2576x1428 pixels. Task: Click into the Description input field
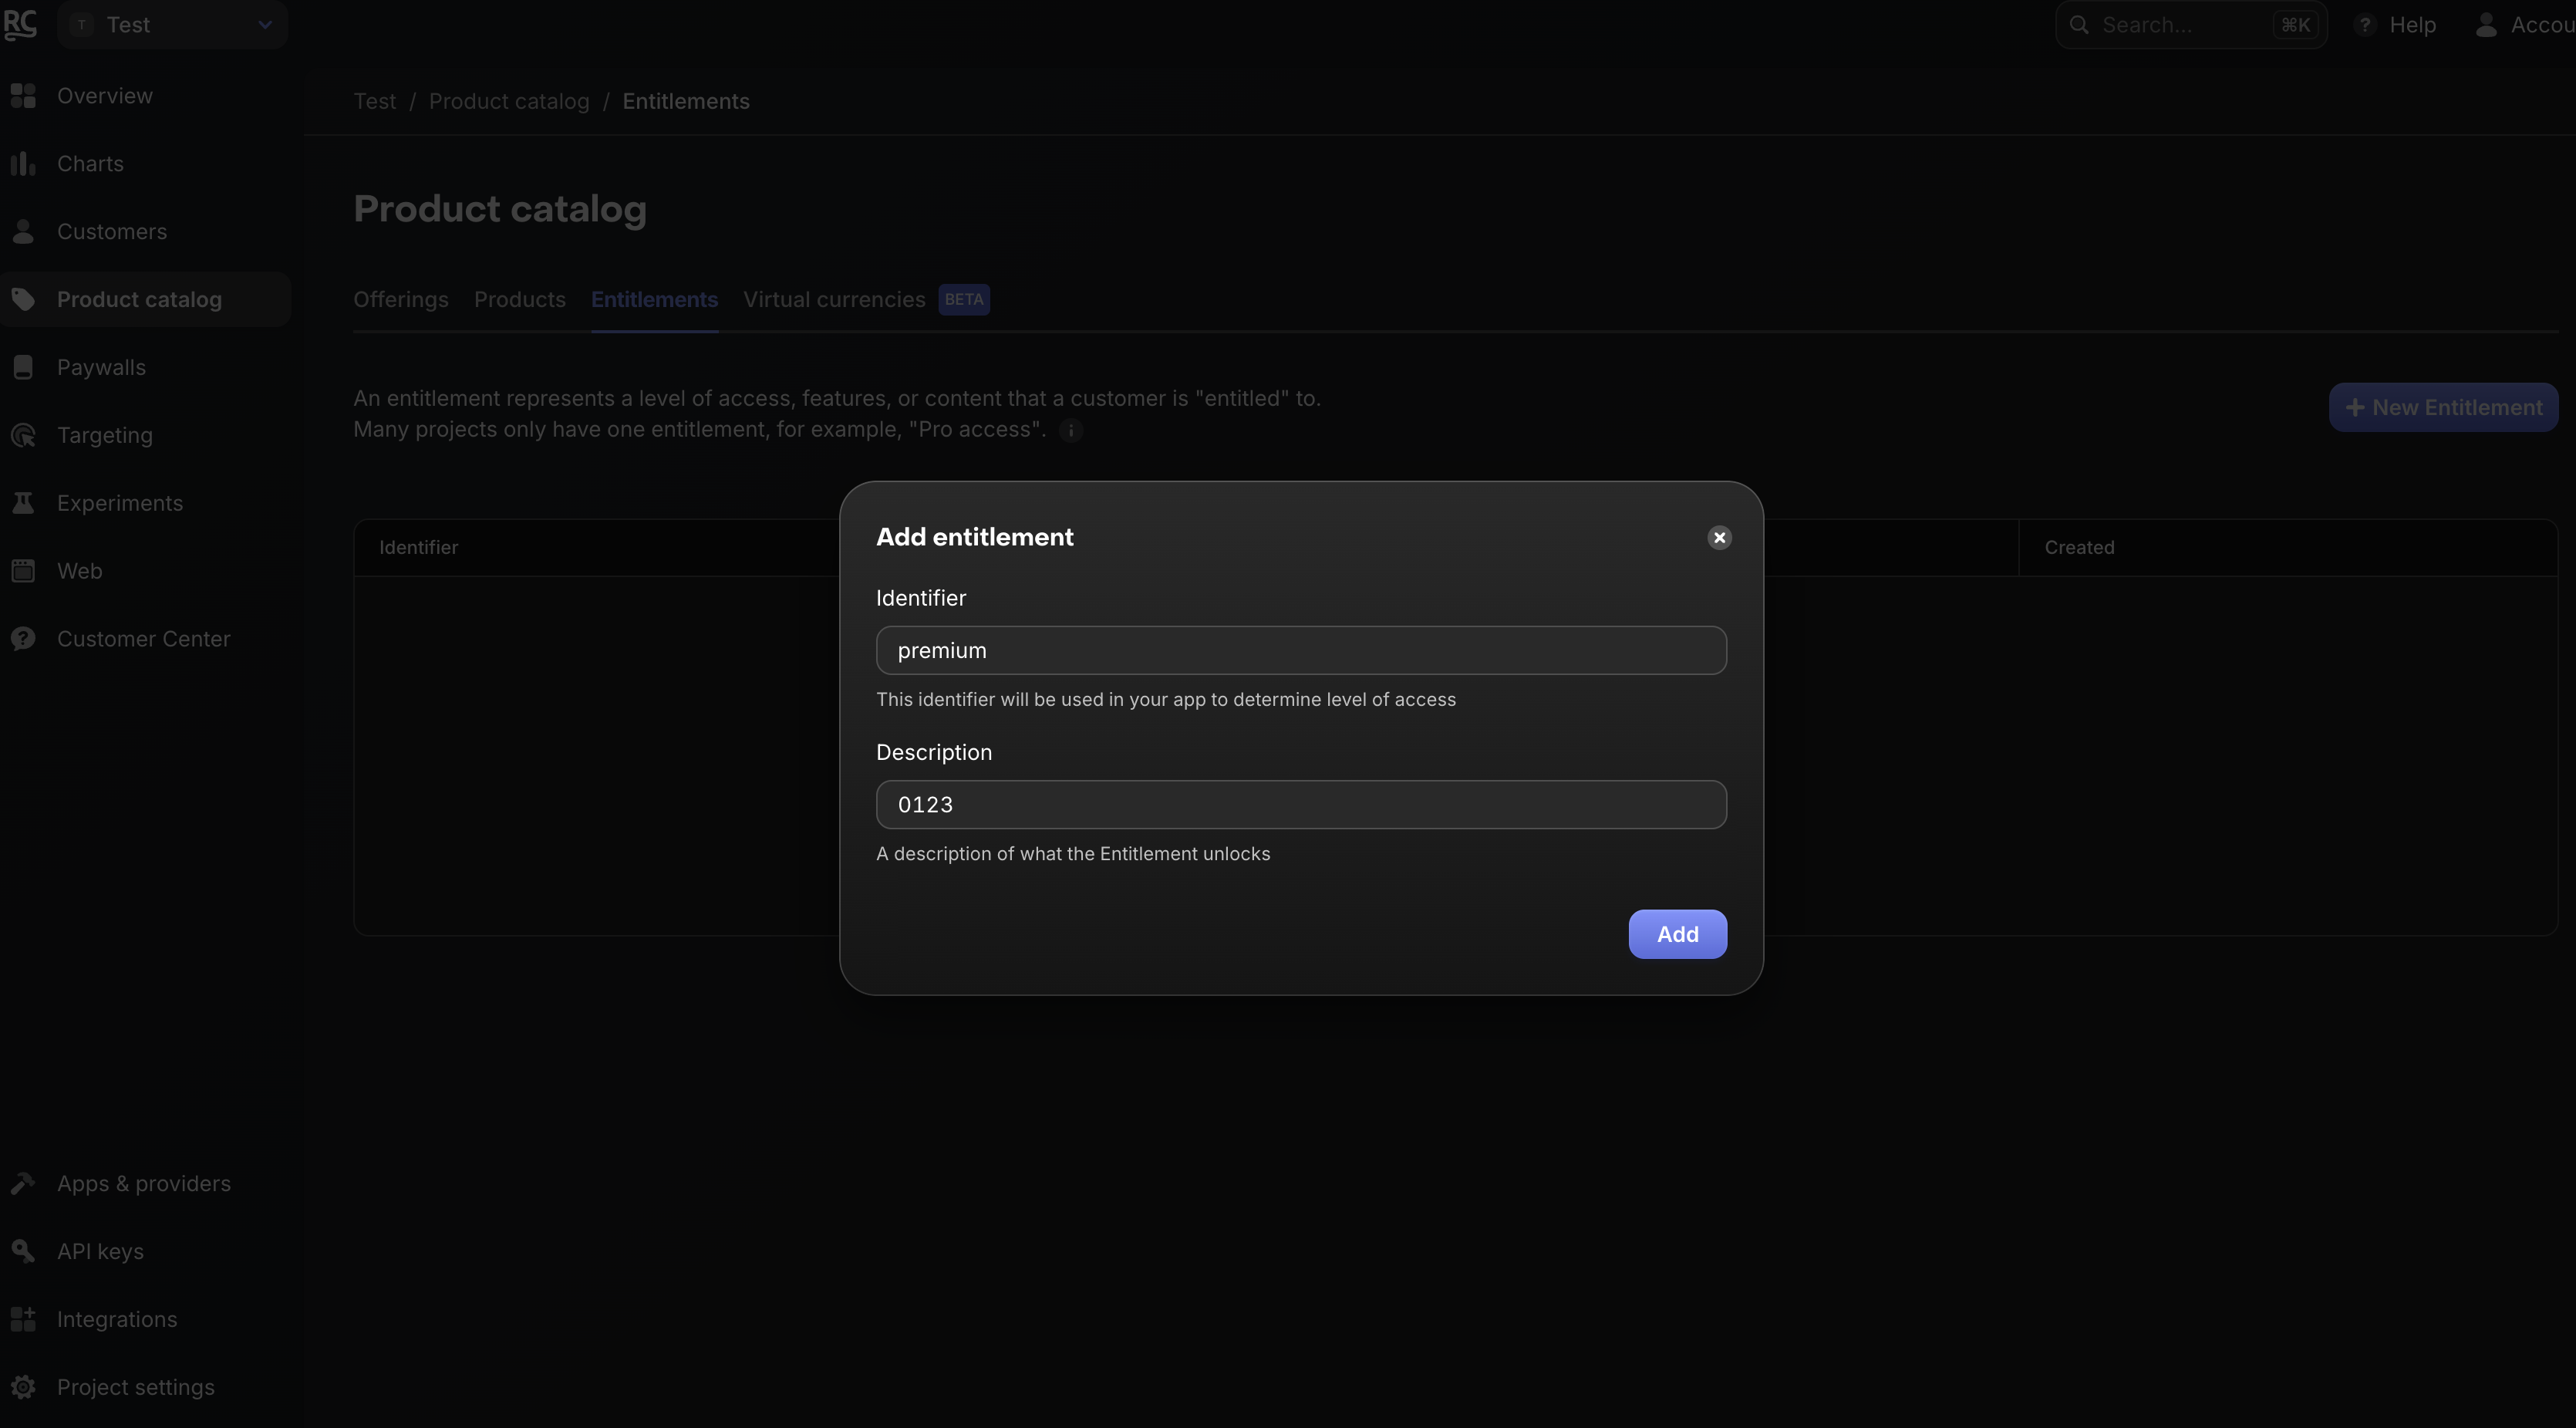pos(1300,805)
